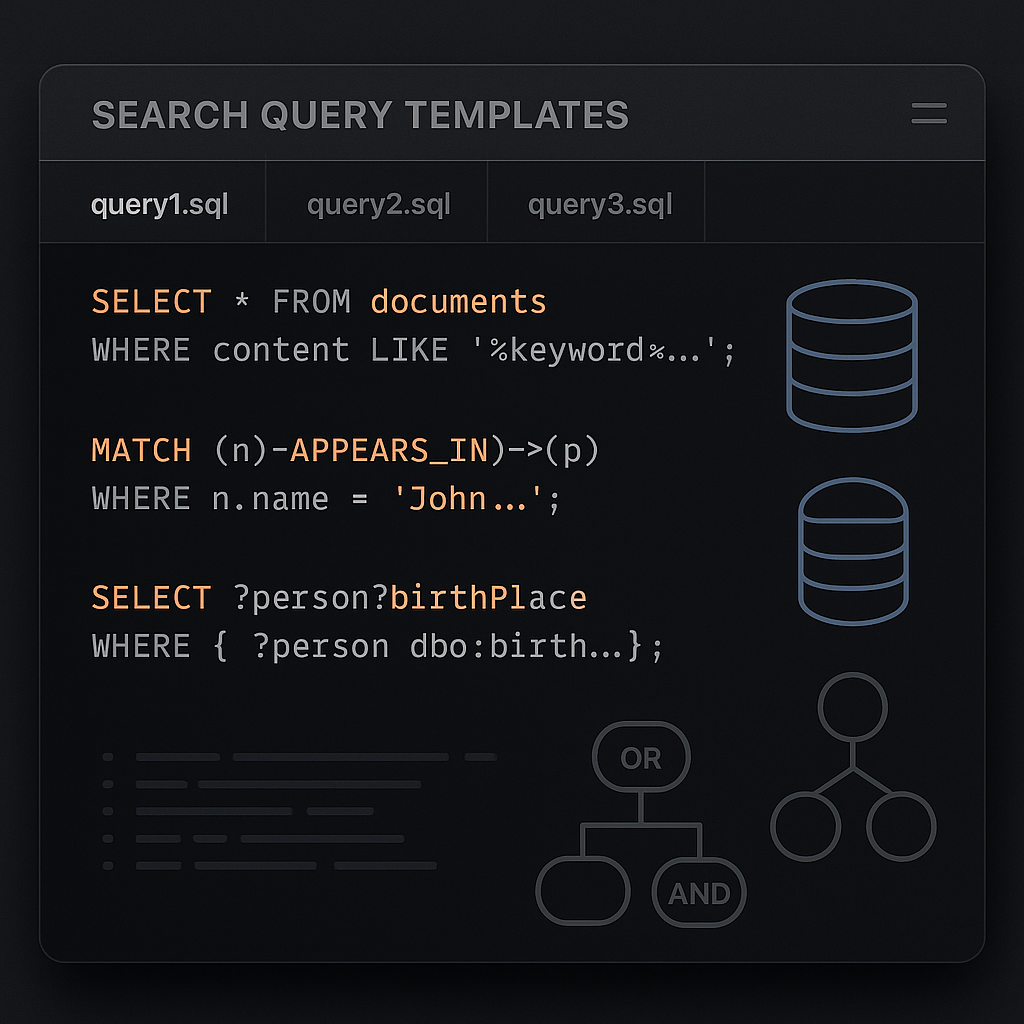Switch to the query2.sql tab
The height and width of the screenshot is (1024, 1024).
point(377,202)
